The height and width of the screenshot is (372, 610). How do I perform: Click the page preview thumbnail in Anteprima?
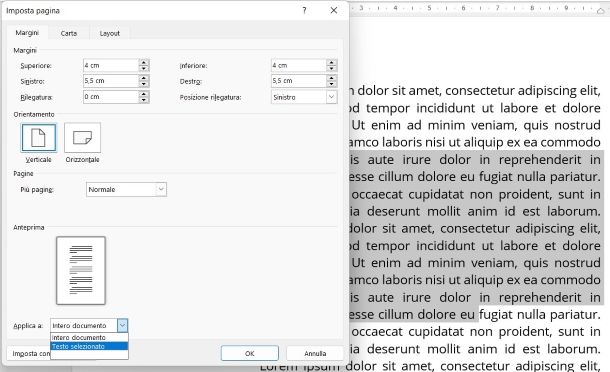pos(81,270)
